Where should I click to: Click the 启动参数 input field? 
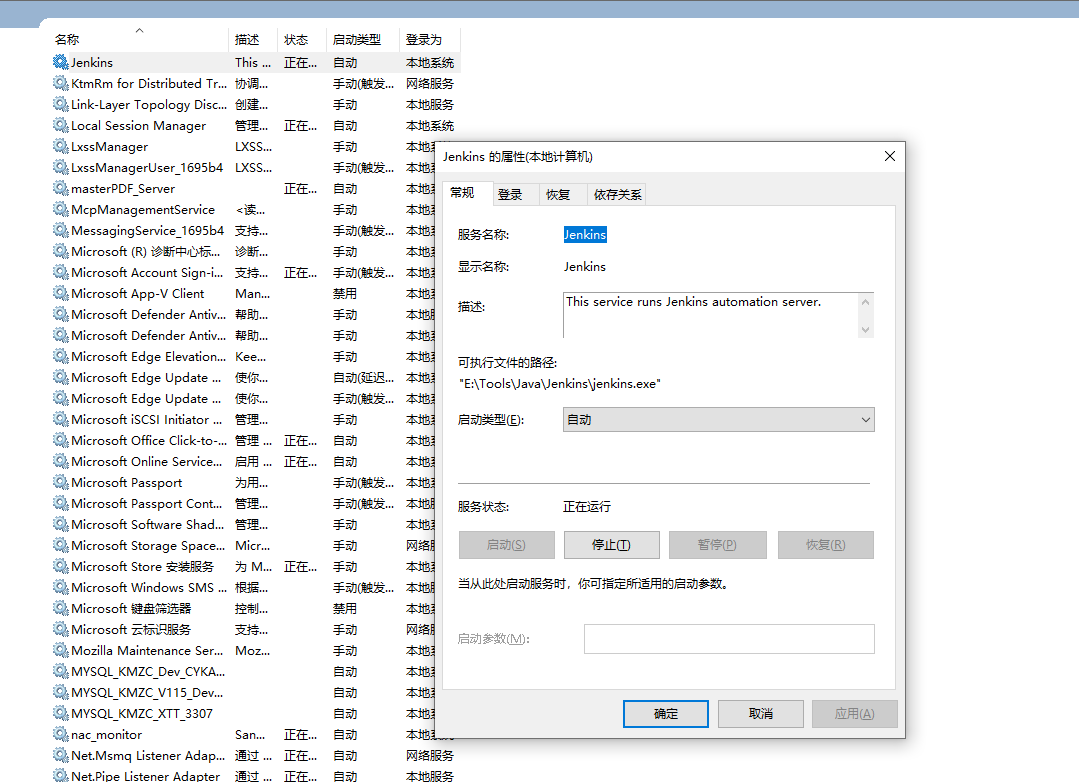[729, 639]
